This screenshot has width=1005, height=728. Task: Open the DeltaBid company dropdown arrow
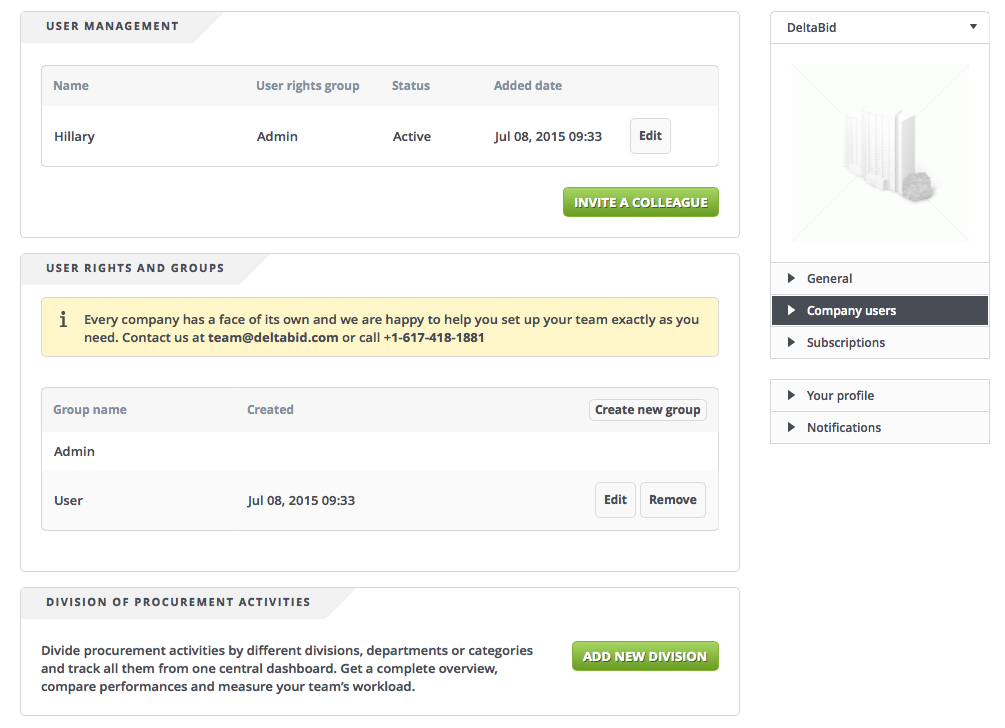[973, 27]
